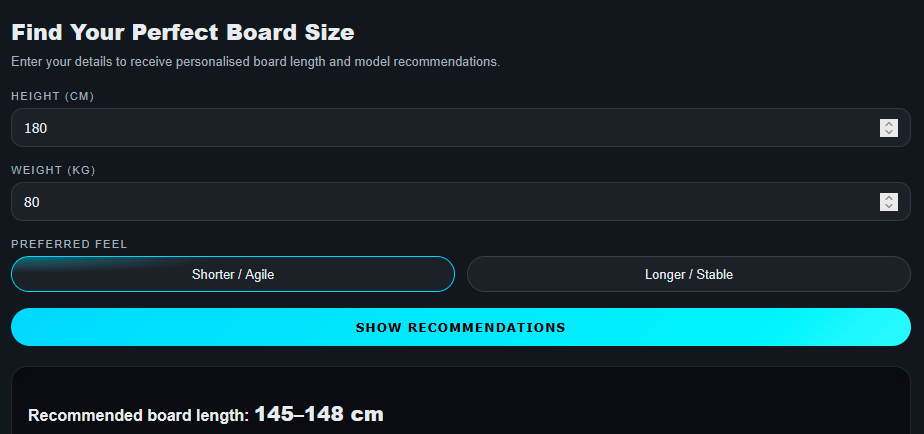This screenshot has width=924, height=434.
Task: Click the Height (cm) input field
Action: tap(440, 128)
